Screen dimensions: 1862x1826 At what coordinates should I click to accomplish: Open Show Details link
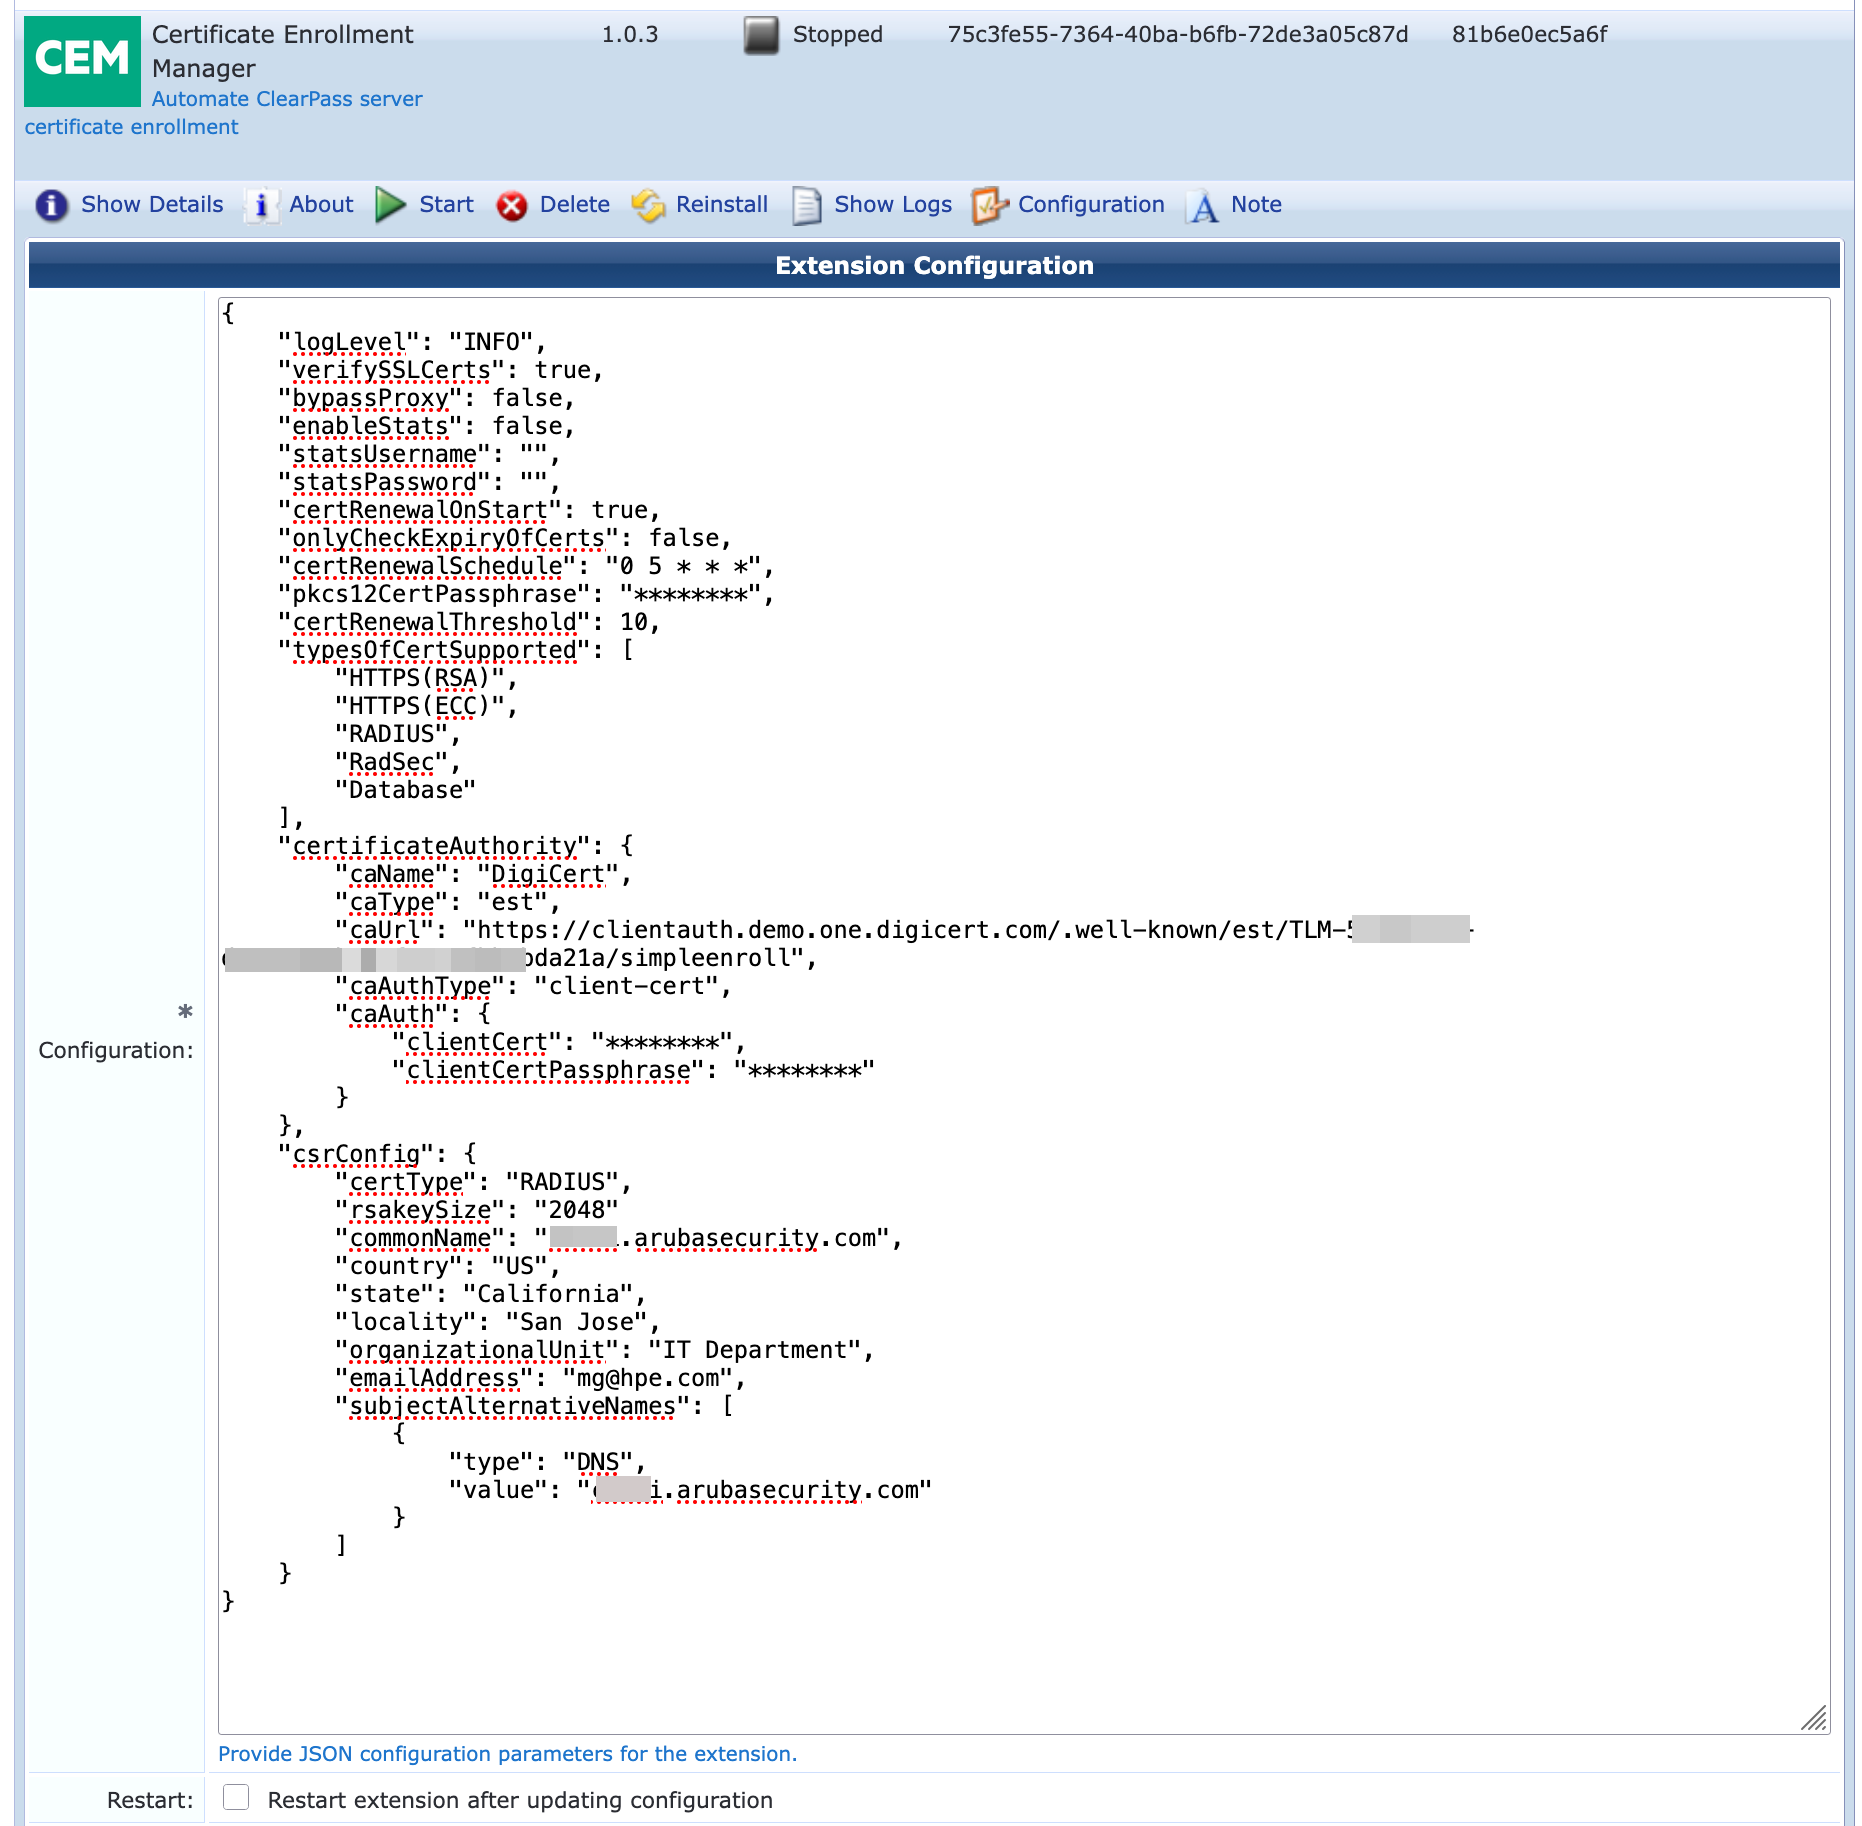coord(152,204)
